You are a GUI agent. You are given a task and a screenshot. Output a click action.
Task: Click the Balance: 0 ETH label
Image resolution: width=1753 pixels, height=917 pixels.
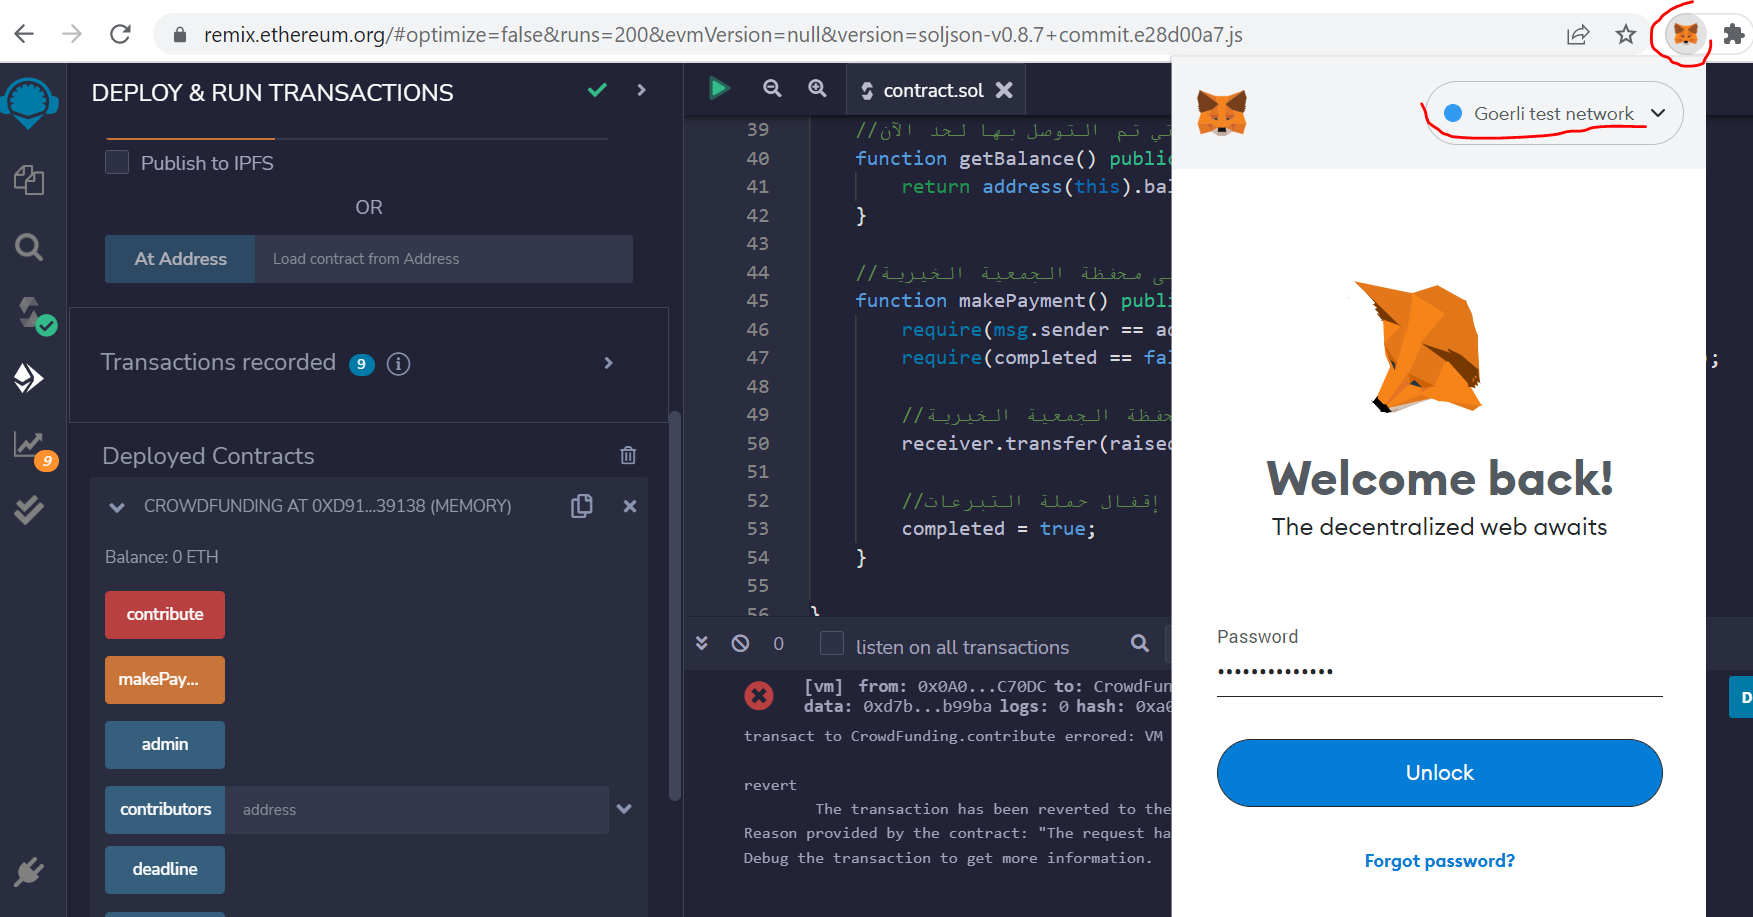point(162,557)
